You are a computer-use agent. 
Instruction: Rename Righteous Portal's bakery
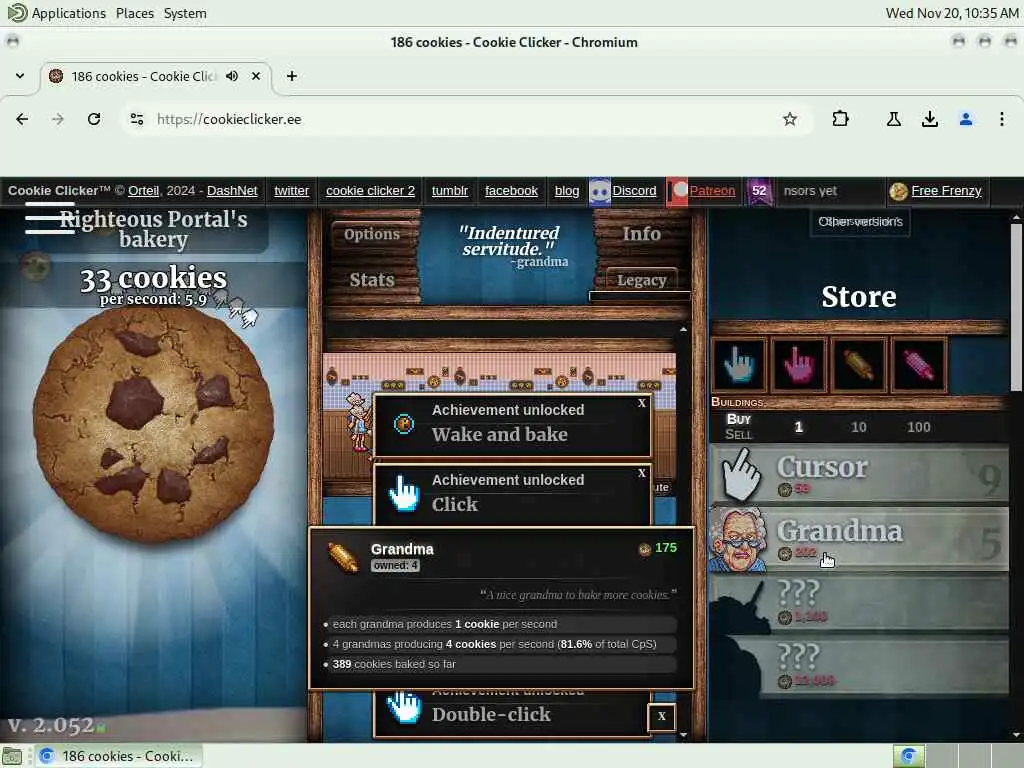pos(153,229)
